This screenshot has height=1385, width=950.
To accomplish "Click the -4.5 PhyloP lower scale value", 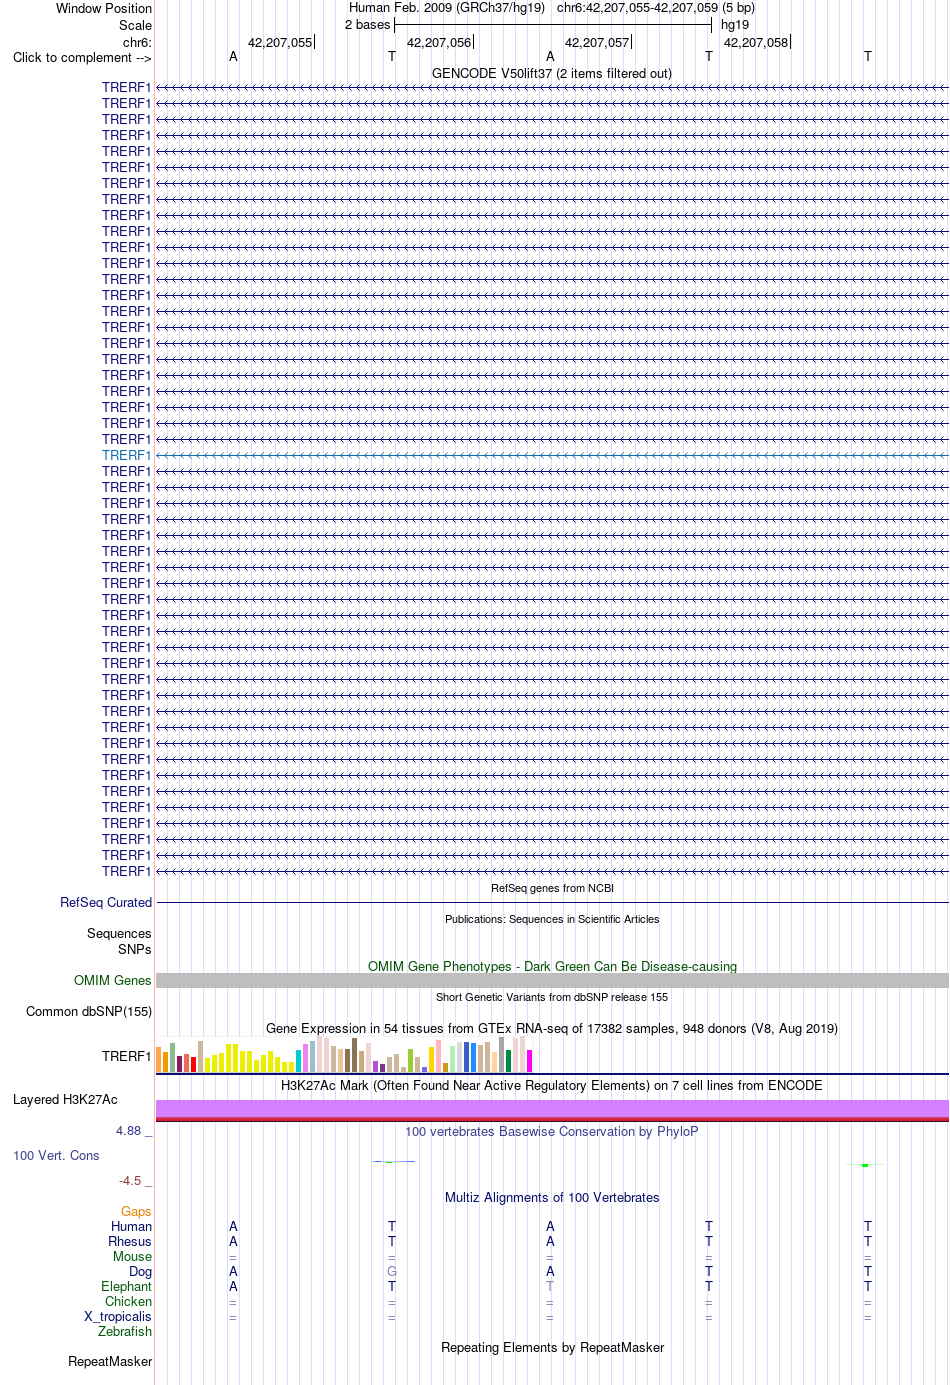I will coord(130,1180).
